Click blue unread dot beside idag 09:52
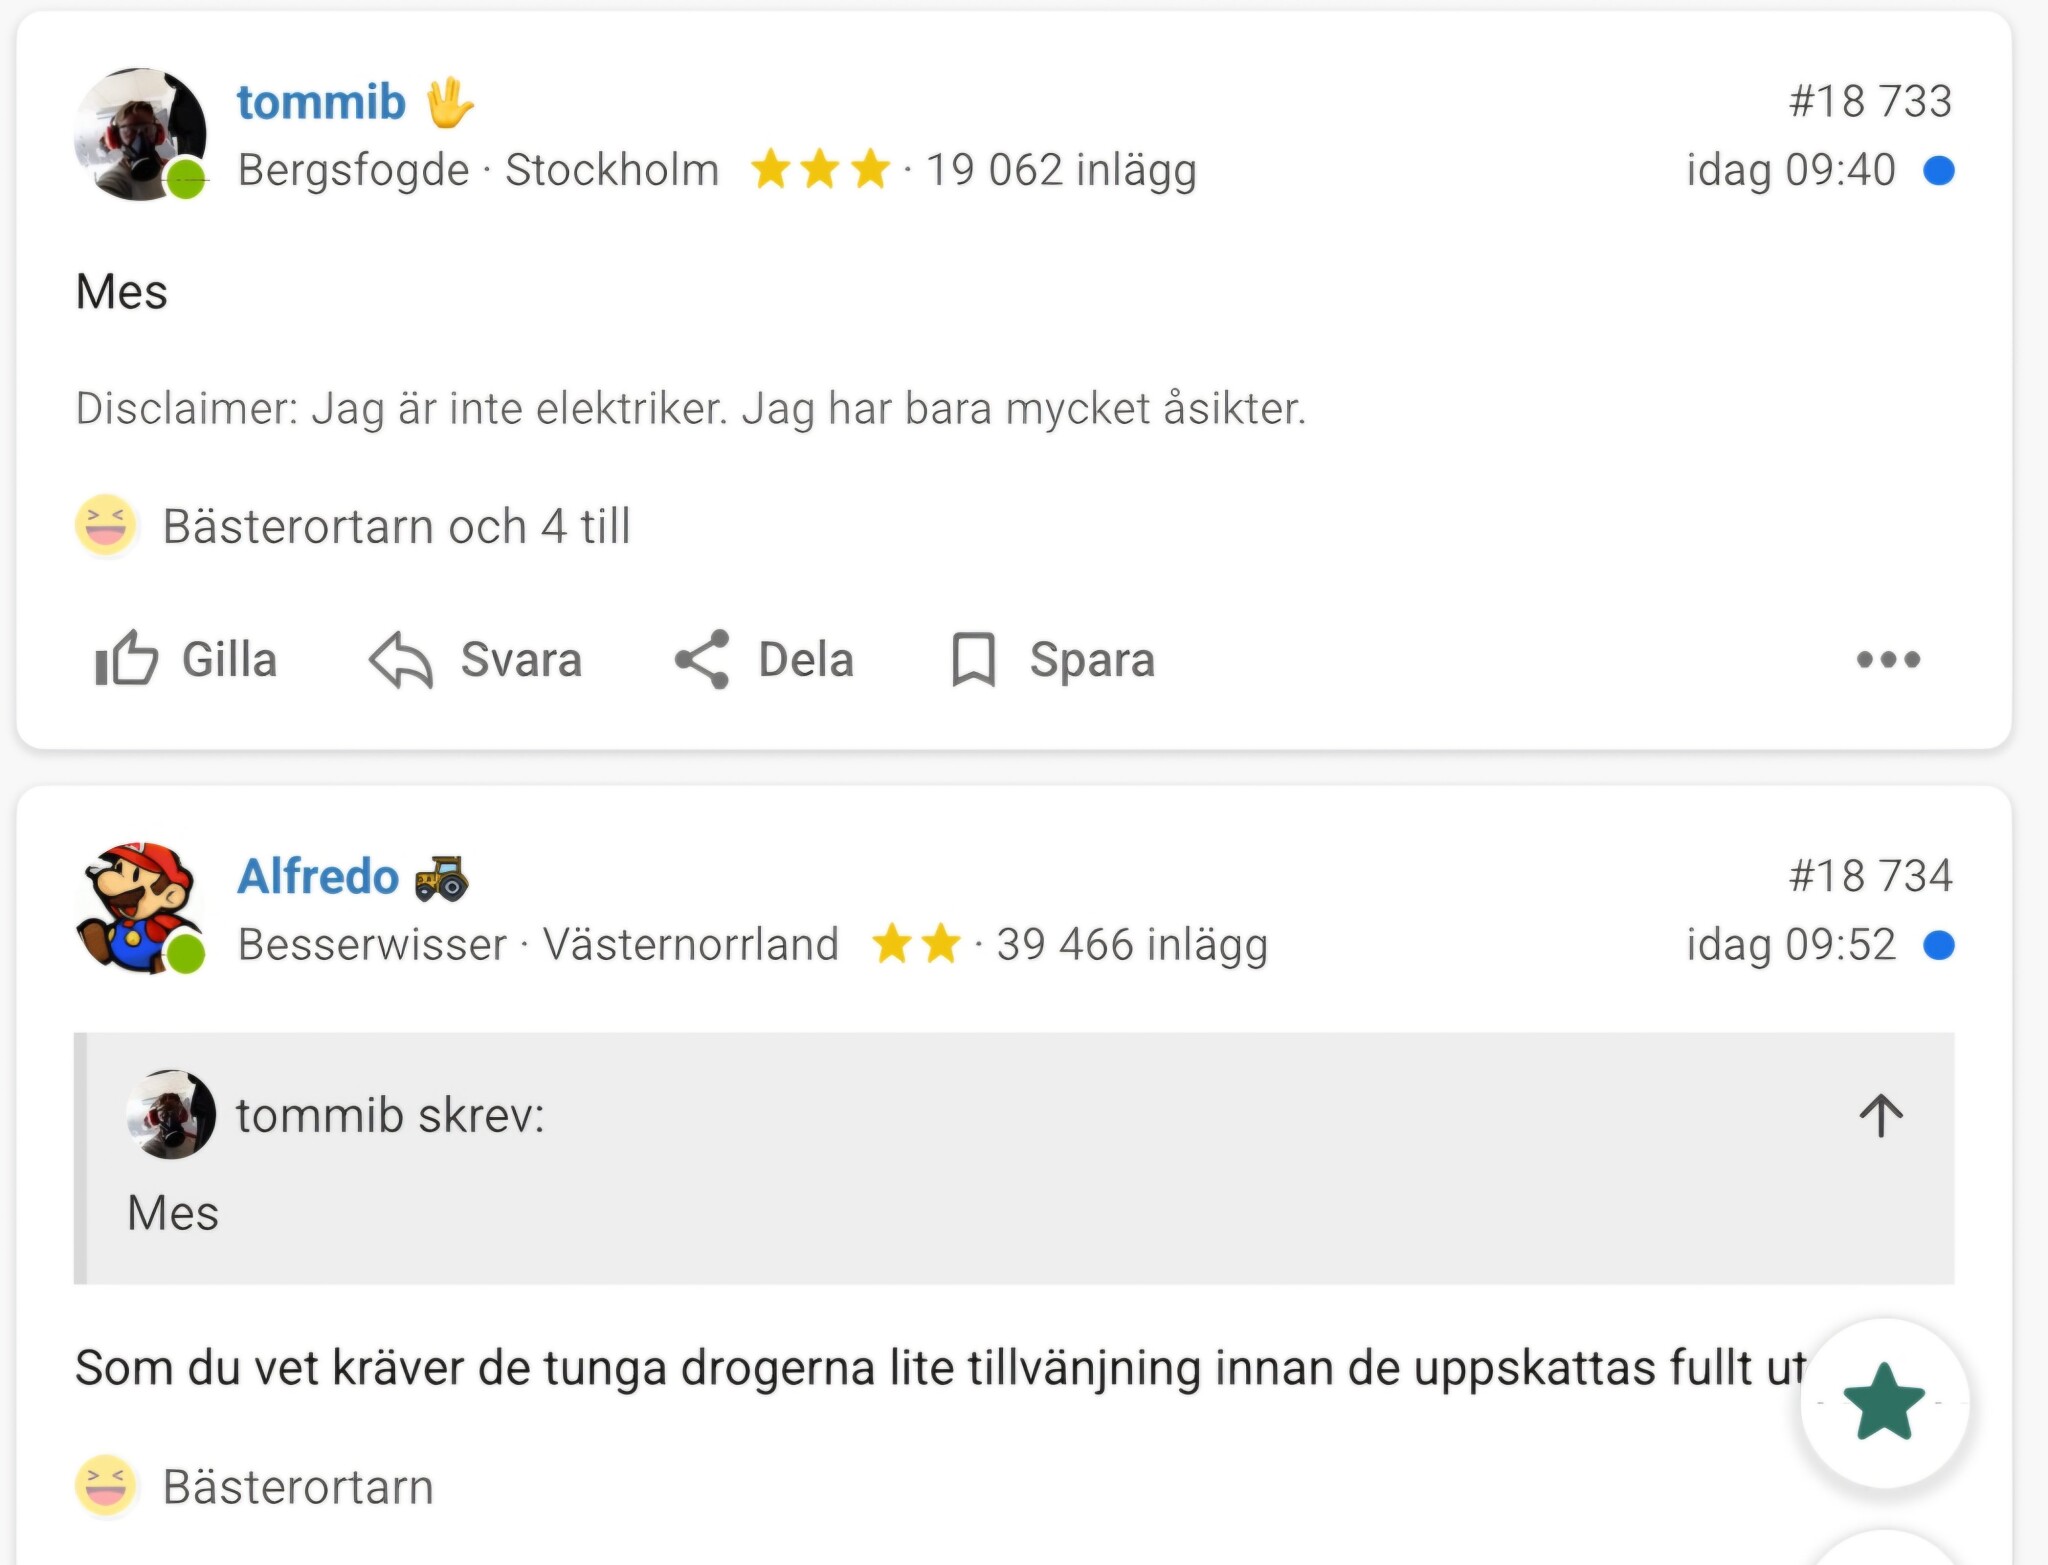This screenshot has height=1565, width=2048. pos(1938,945)
